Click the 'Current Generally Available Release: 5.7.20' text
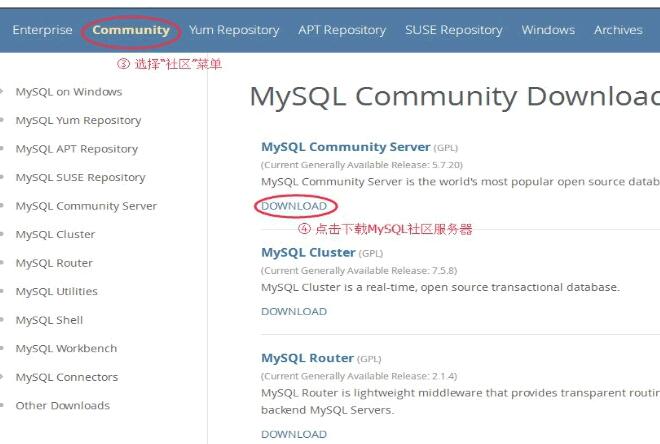The image size is (660, 444). click(362, 165)
